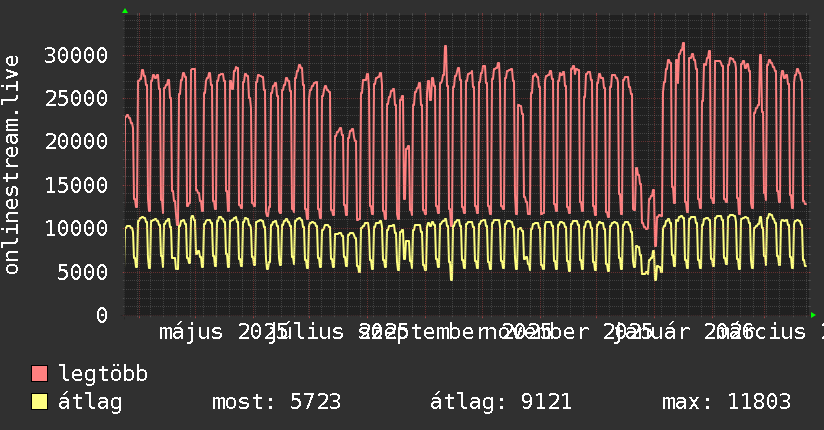Click the 0 y-axis label
Image resolution: width=824 pixels, height=430 pixels.
pyautogui.click(x=102, y=315)
